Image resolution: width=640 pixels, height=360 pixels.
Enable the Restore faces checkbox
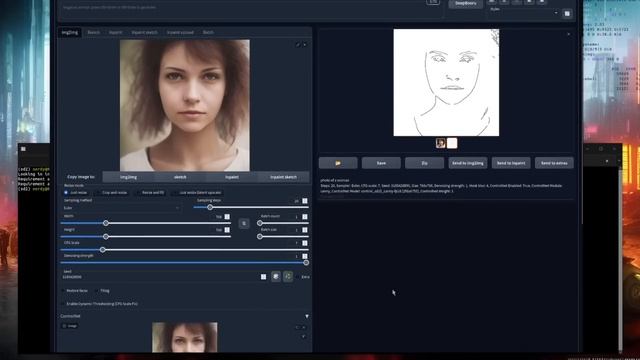pyautogui.click(x=63, y=291)
